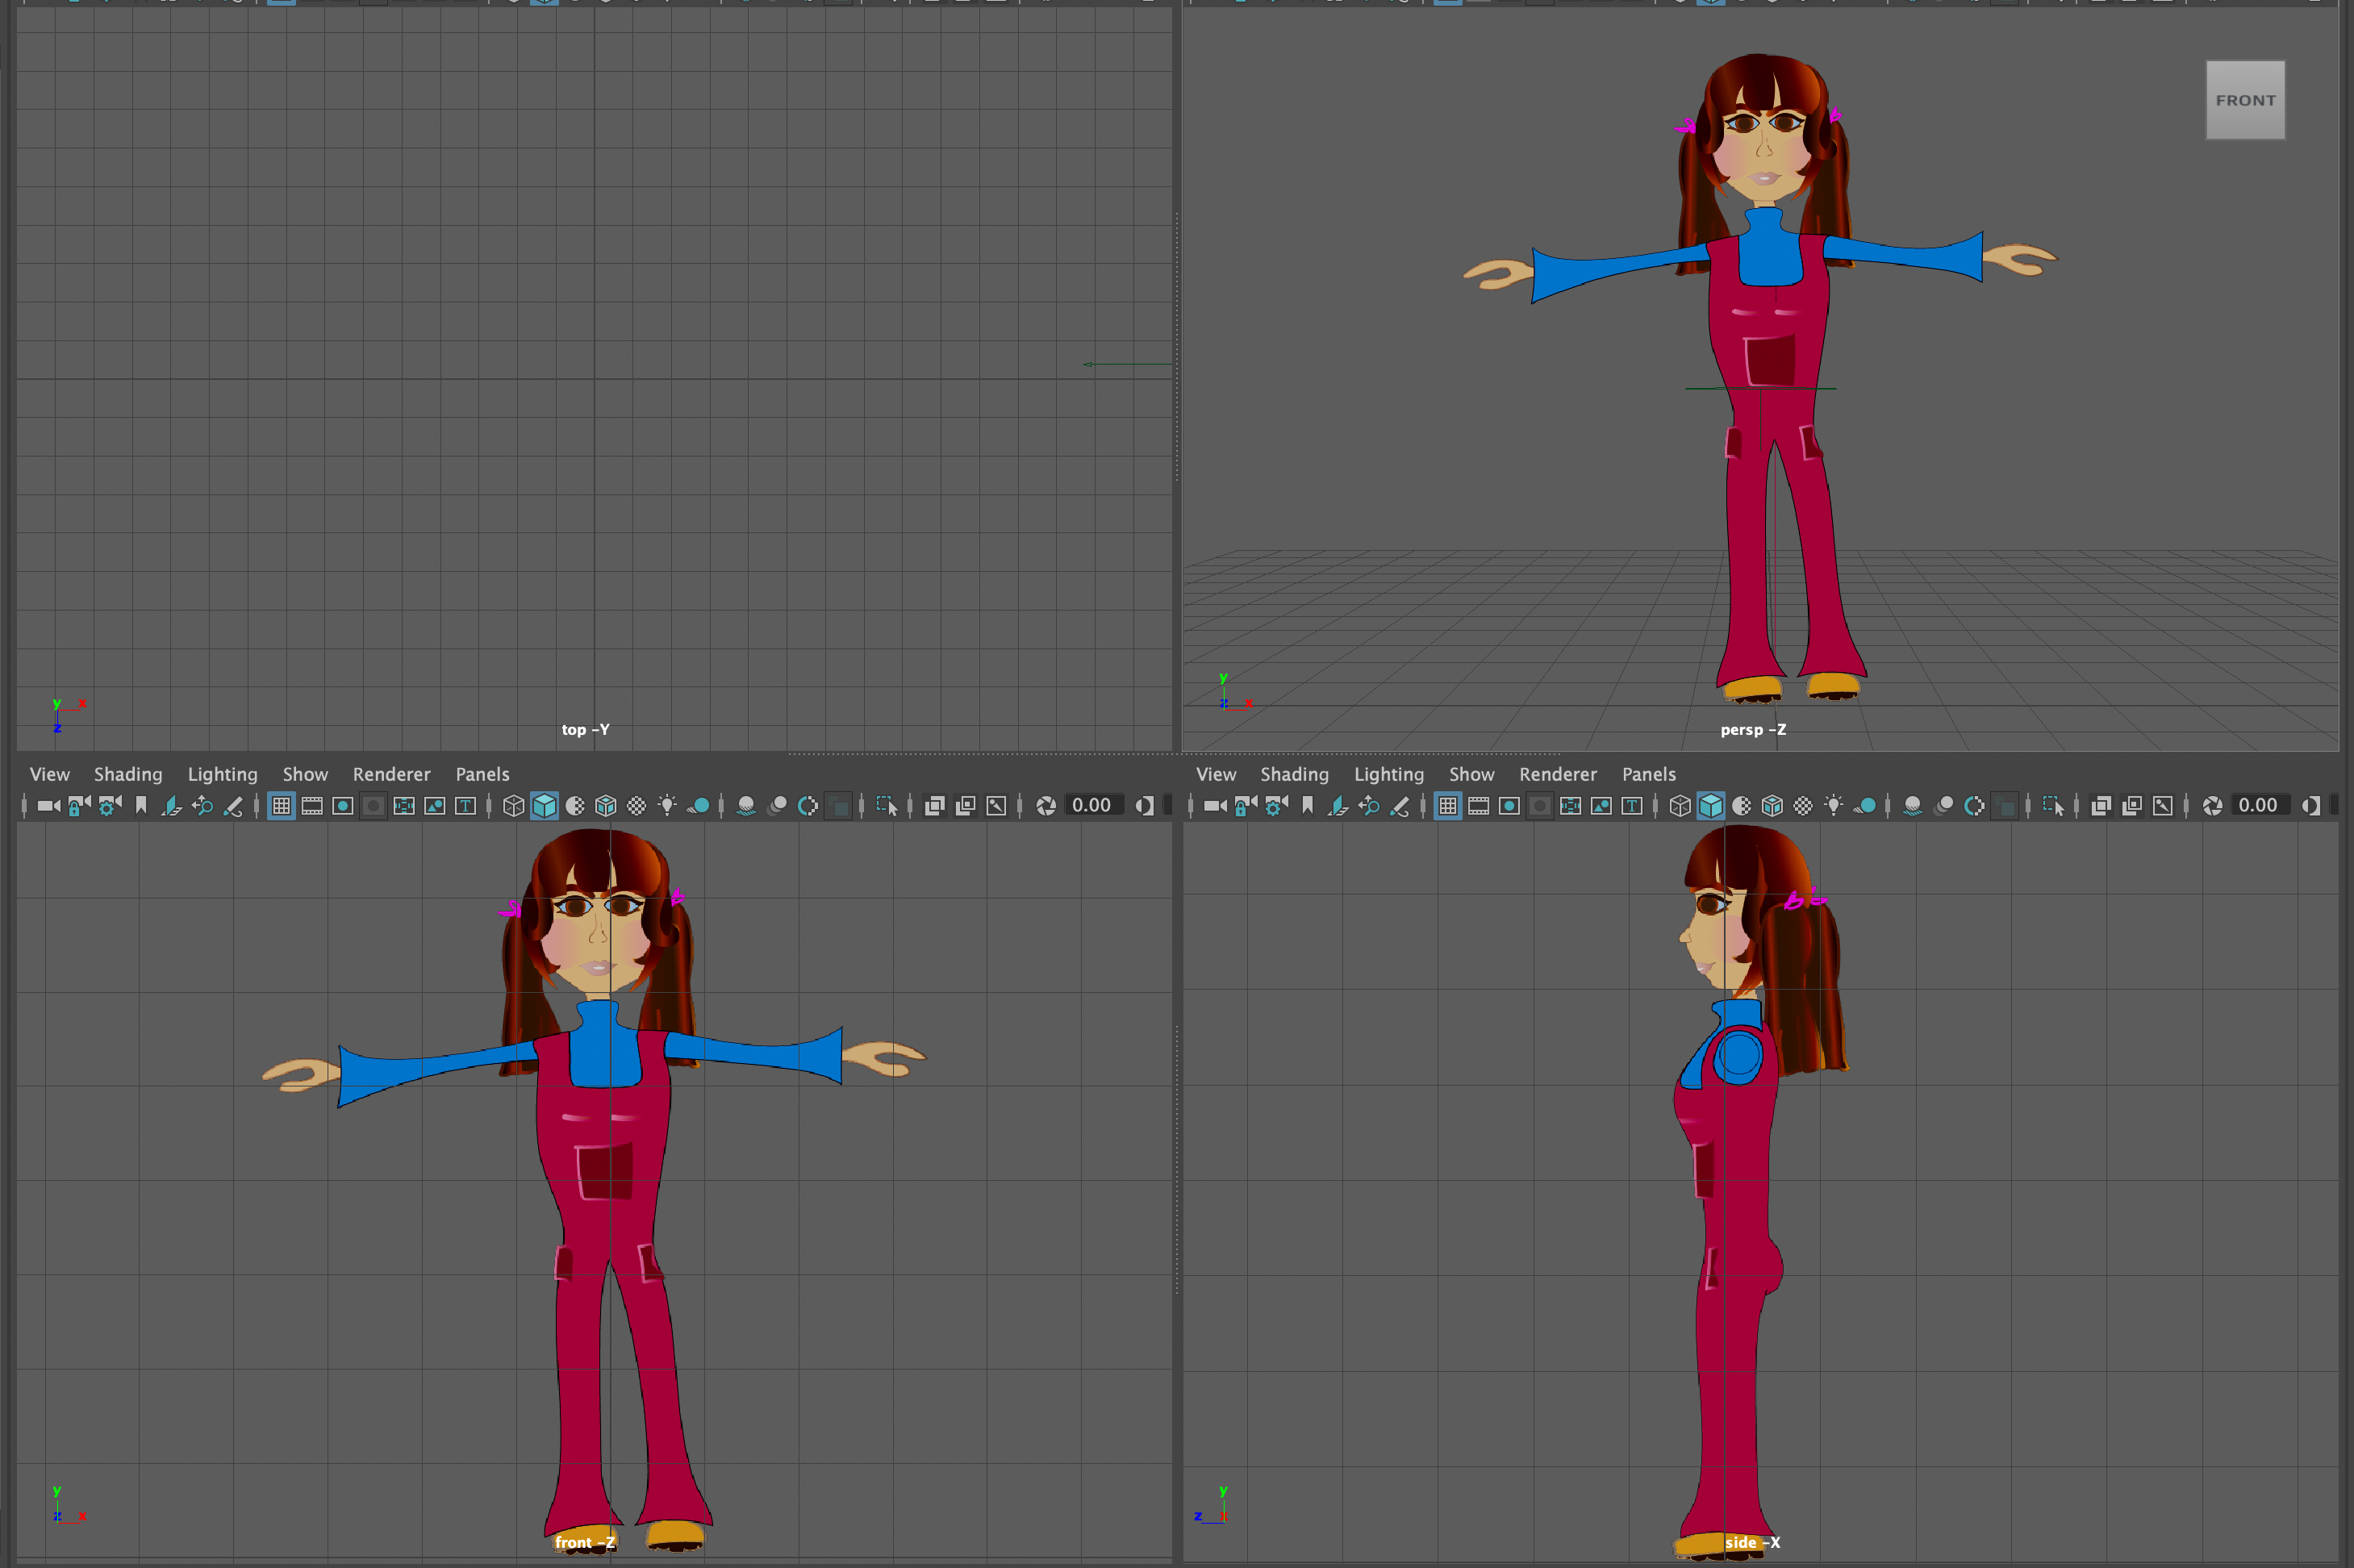Click Smooth Shade All cube in front view

click(x=544, y=806)
